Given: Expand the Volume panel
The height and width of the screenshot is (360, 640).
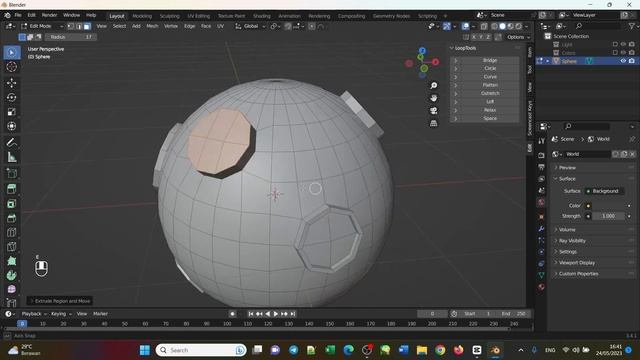Looking at the screenshot, I should (567, 230).
